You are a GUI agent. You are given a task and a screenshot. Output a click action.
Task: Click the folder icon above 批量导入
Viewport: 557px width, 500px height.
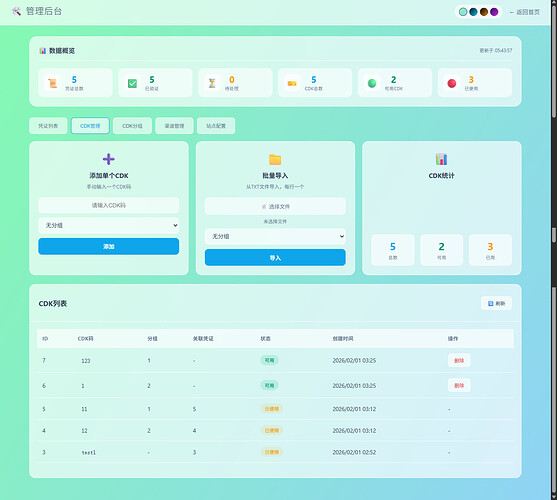[x=275, y=160]
